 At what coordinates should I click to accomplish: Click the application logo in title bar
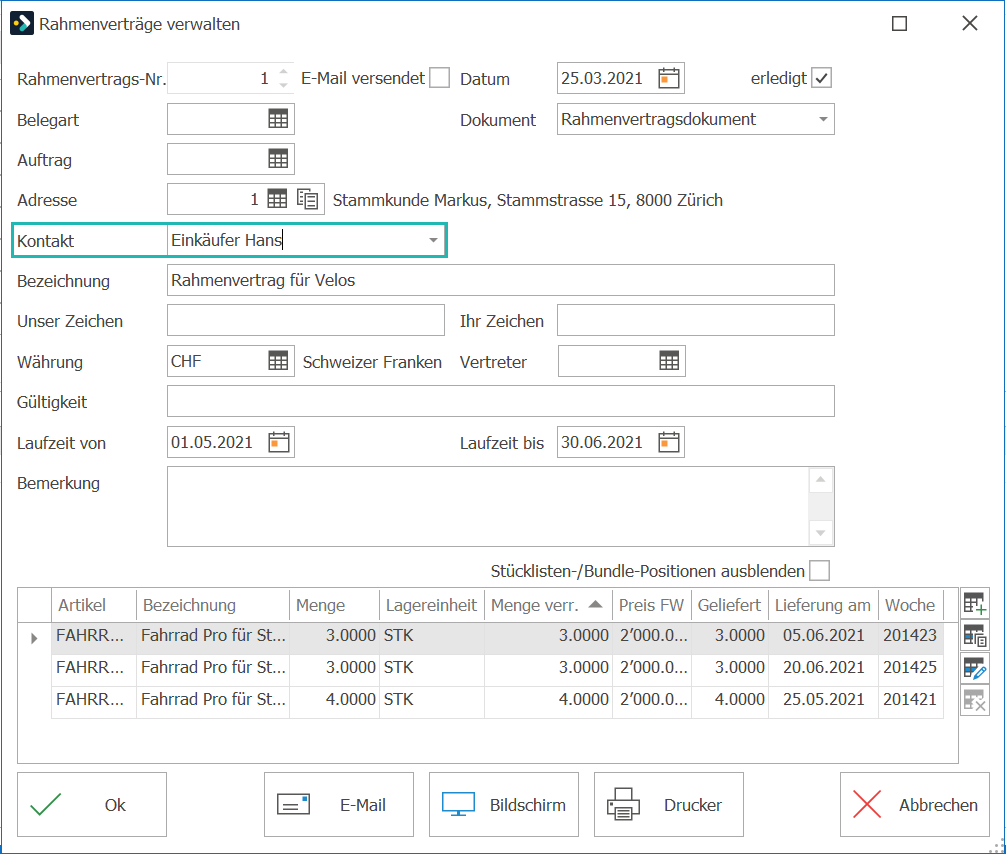[22, 24]
